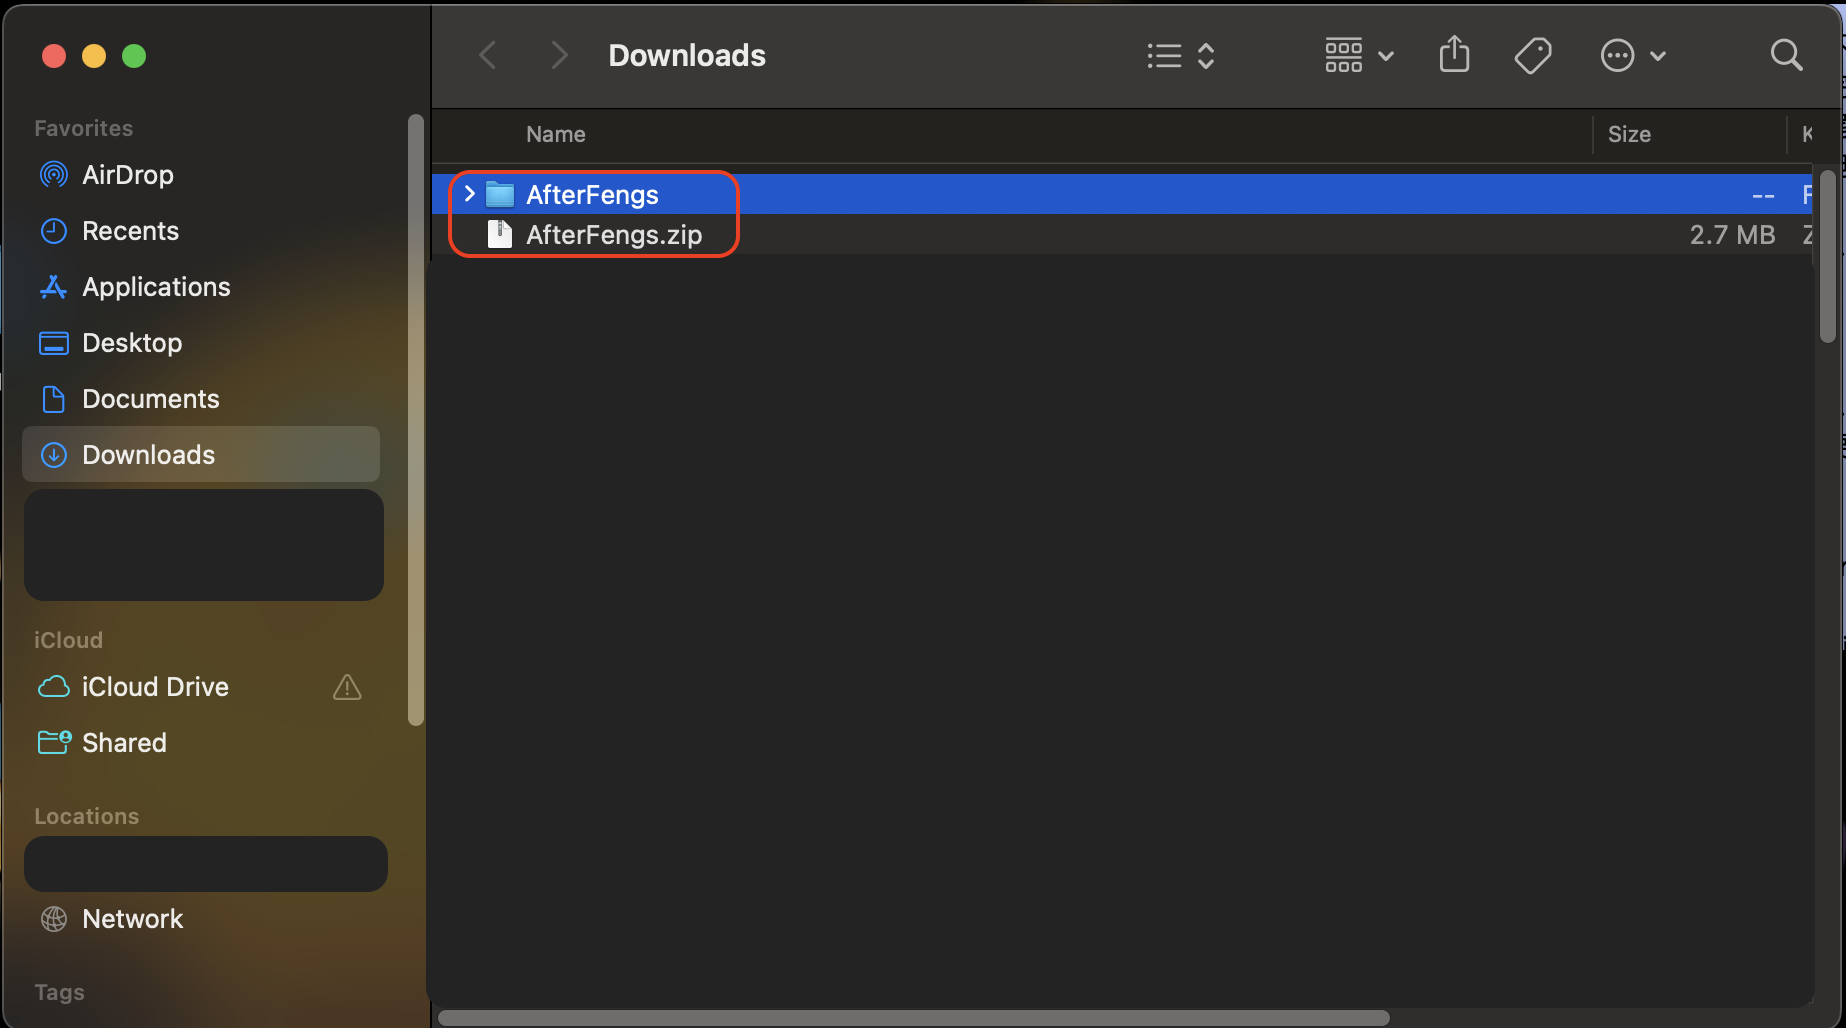Open the Group By grid dropdown
1846x1028 pixels.
click(1358, 55)
